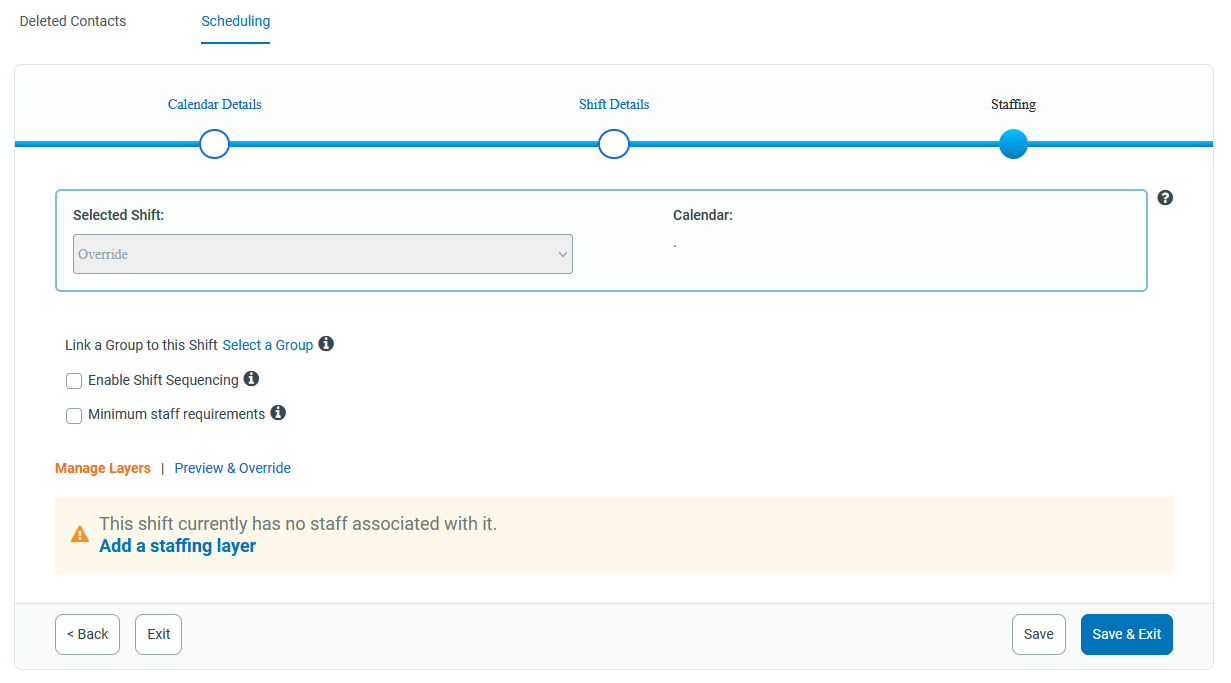
Task: Uncheck the Enable Shift Sequencing checkbox
Action: (74, 380)
